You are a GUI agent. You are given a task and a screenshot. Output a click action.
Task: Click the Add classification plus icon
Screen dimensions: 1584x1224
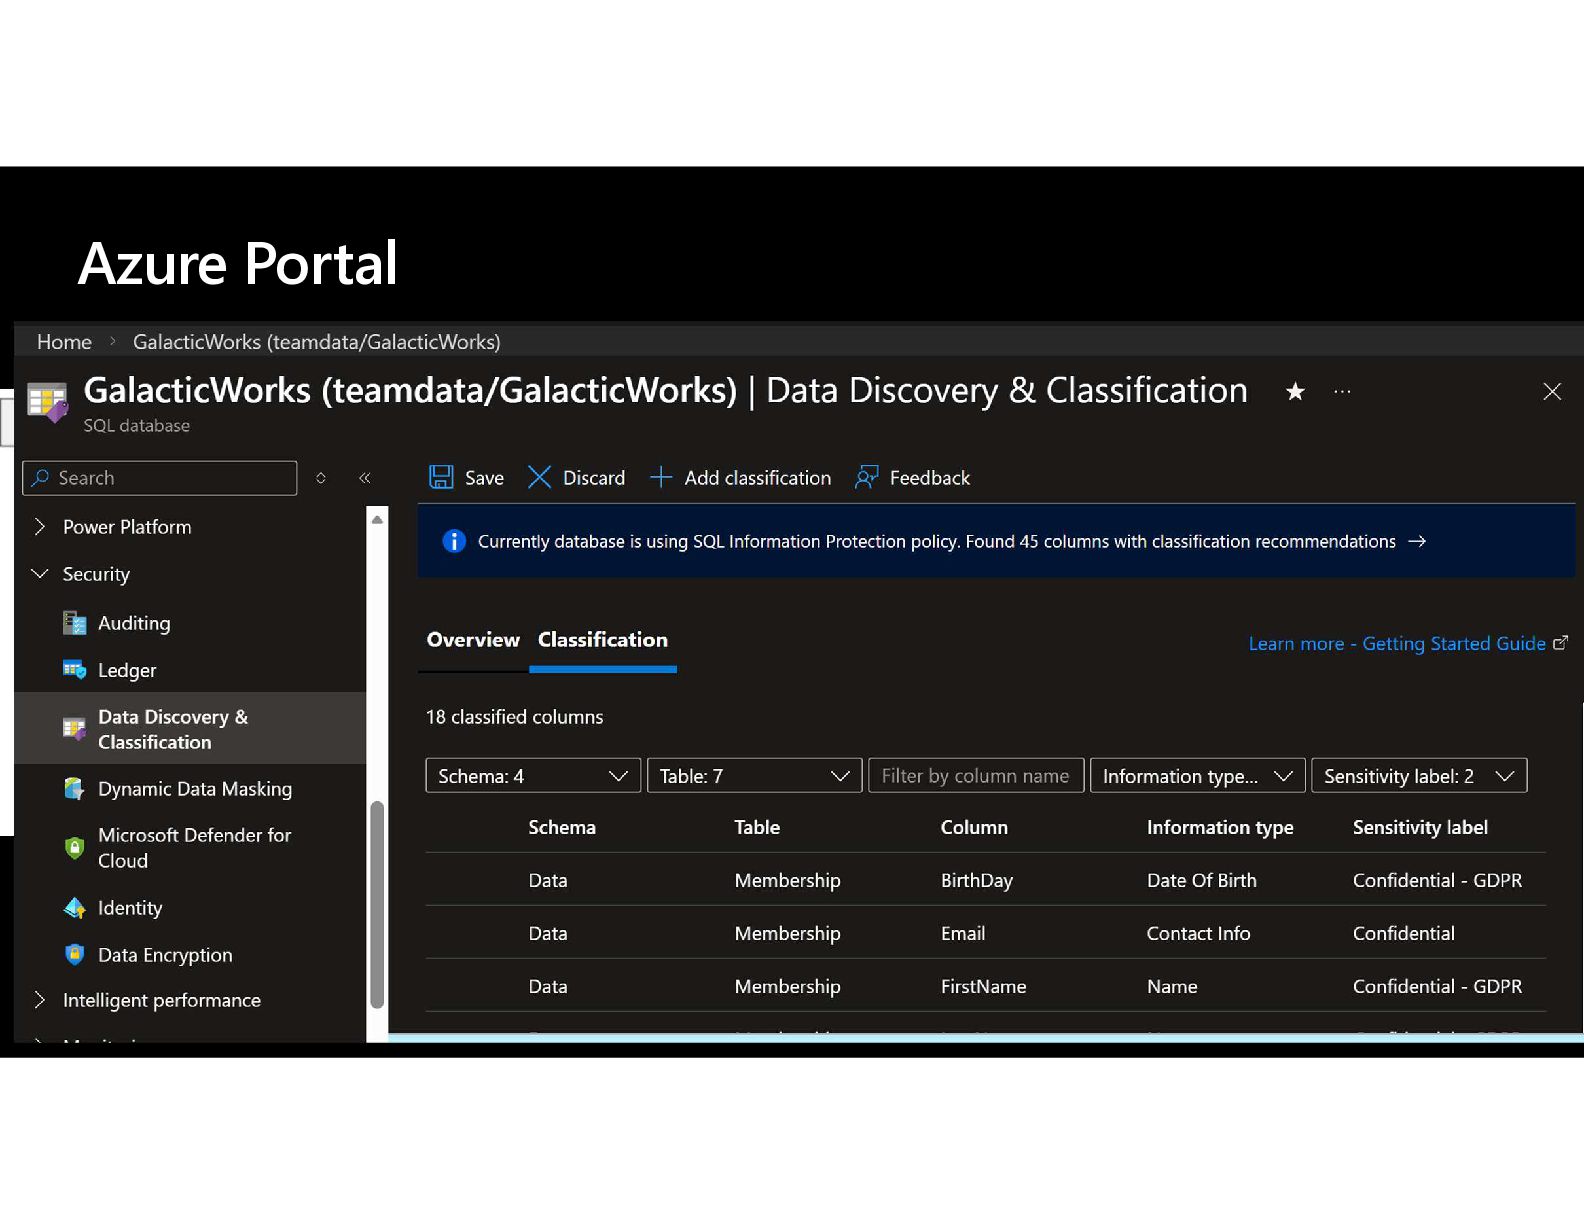coord(661,477)
